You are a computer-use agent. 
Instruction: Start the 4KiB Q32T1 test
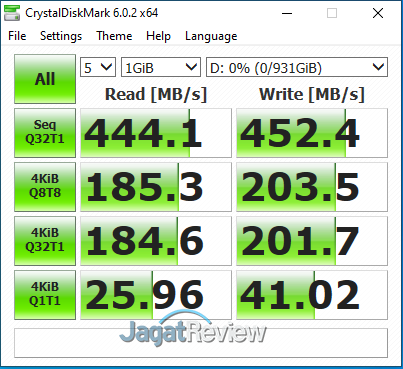pos(45,241)
